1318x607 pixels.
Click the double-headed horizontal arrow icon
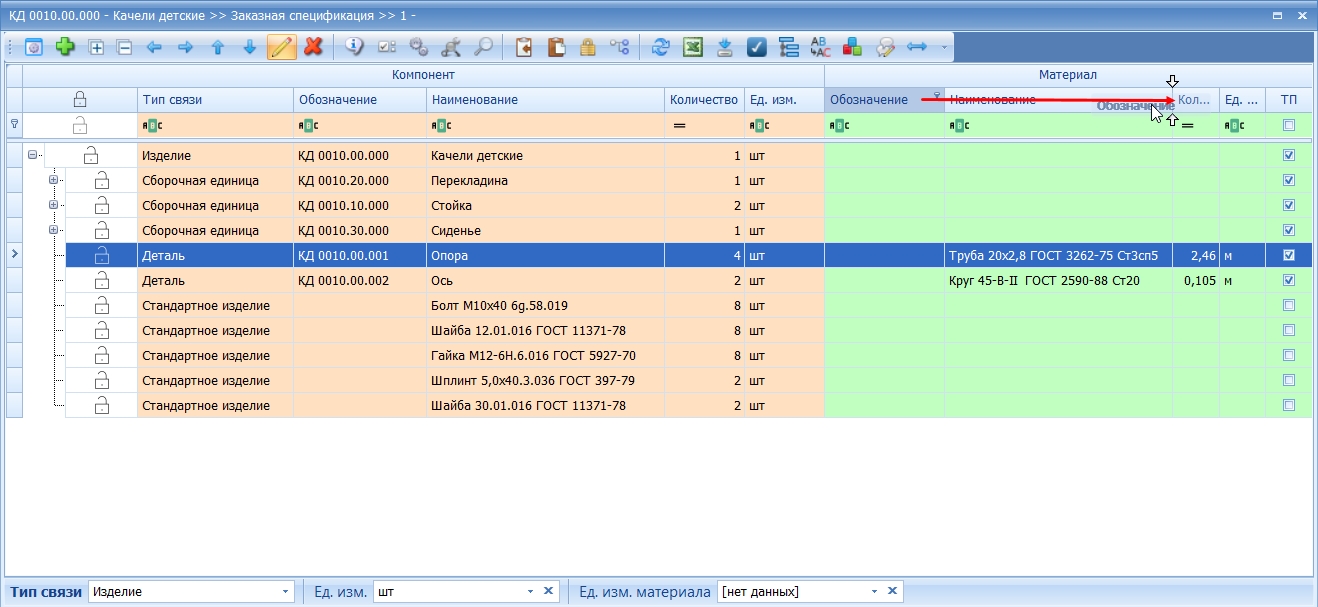coord(916,47)
